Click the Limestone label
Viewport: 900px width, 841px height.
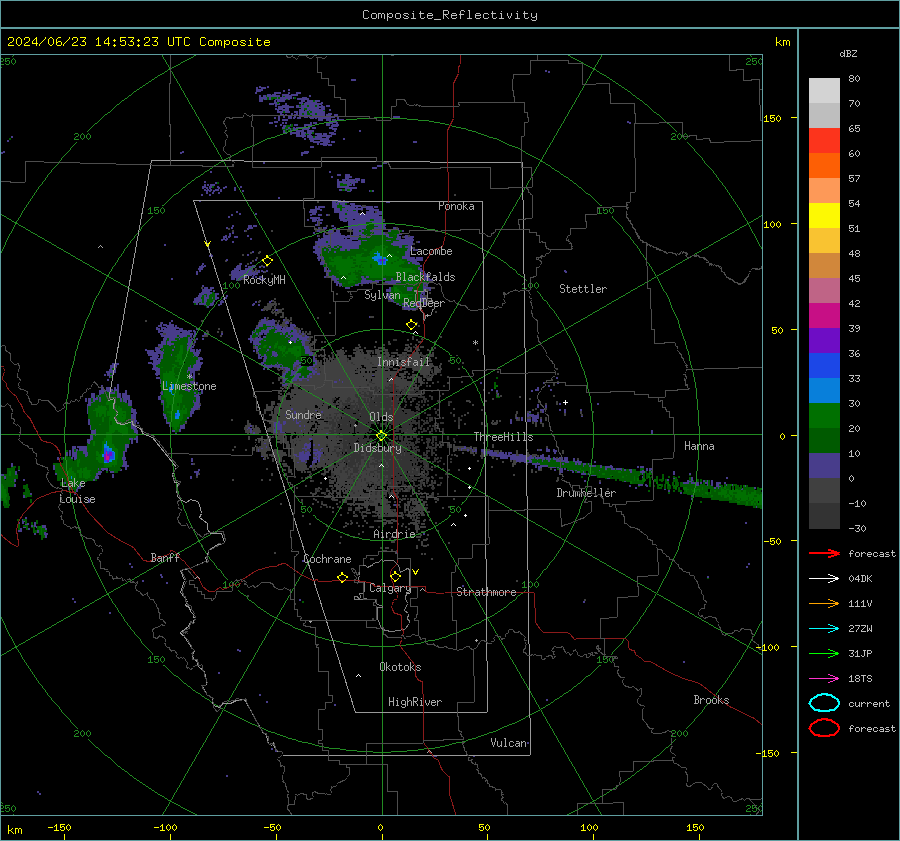pyautogui.click(x=189, y=386)
